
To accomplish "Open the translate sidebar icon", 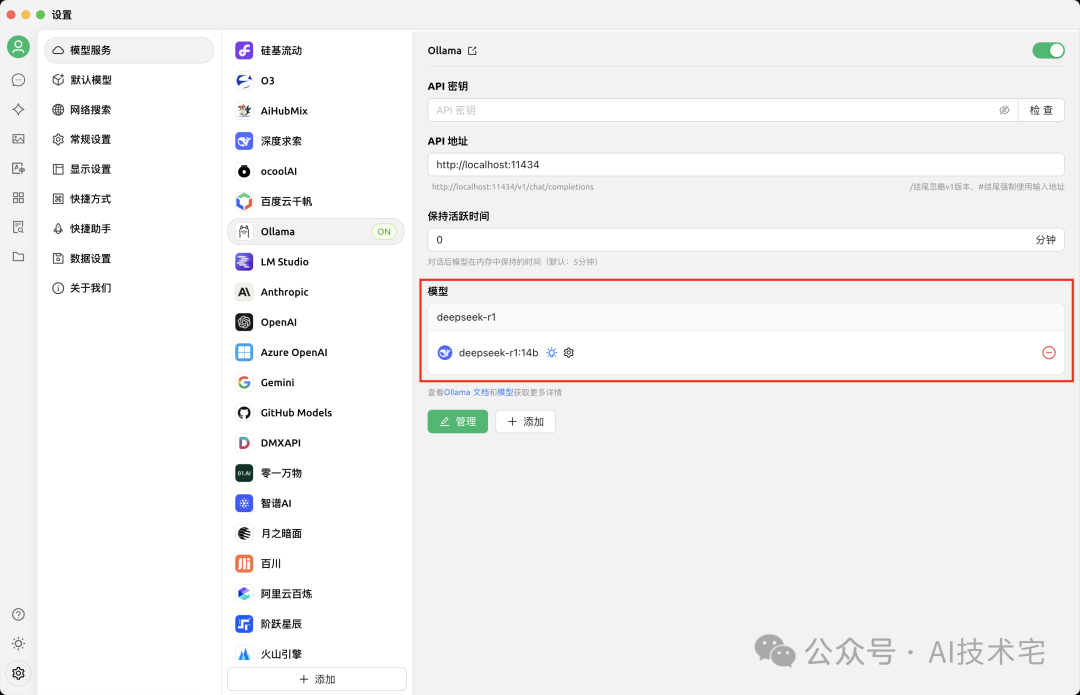I will click(x=19, y=169).
